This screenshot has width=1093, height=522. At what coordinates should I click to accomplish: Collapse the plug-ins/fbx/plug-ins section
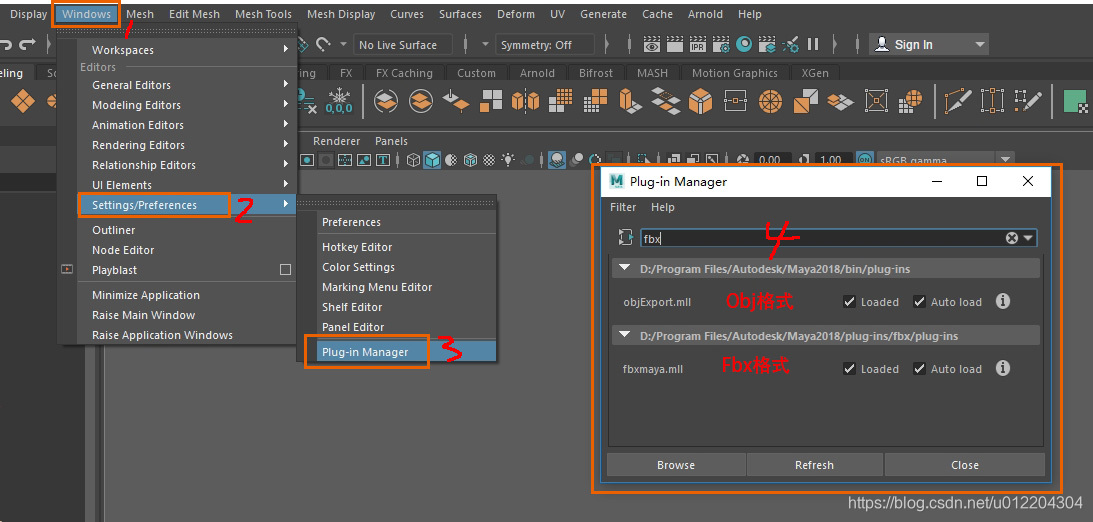(x=625, y=335)
